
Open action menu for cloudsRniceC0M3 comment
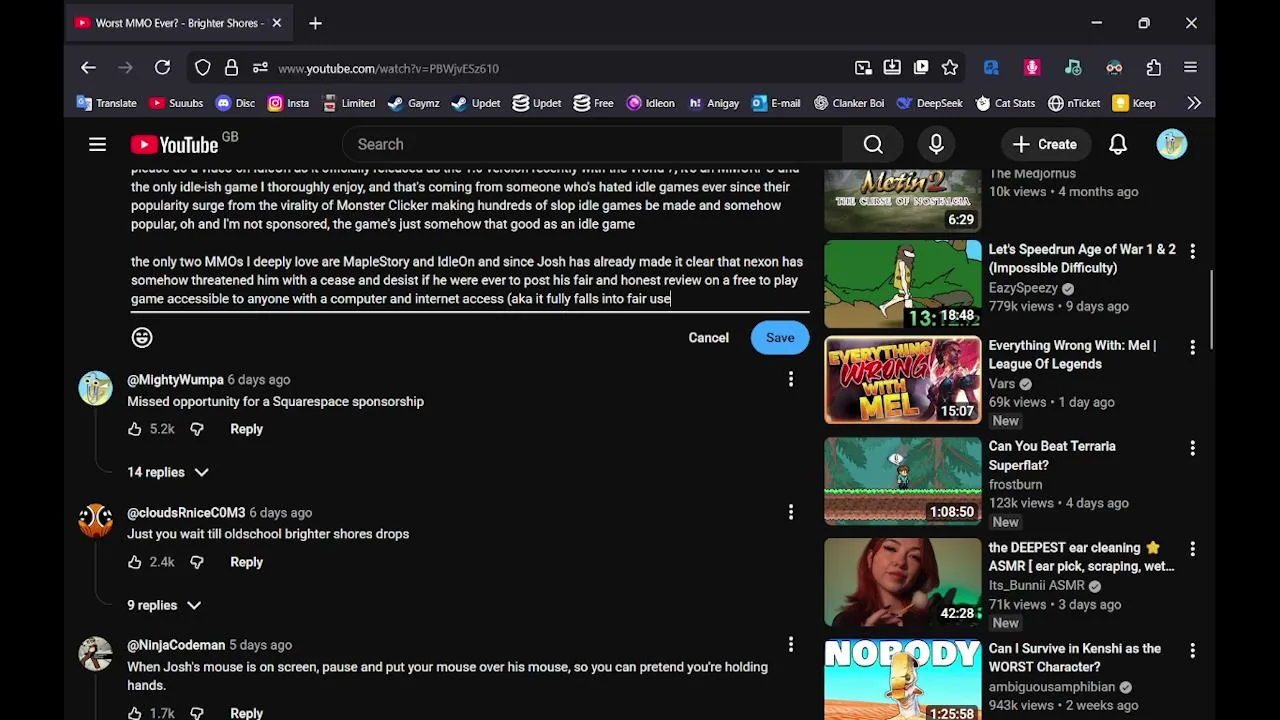point(791,512)
